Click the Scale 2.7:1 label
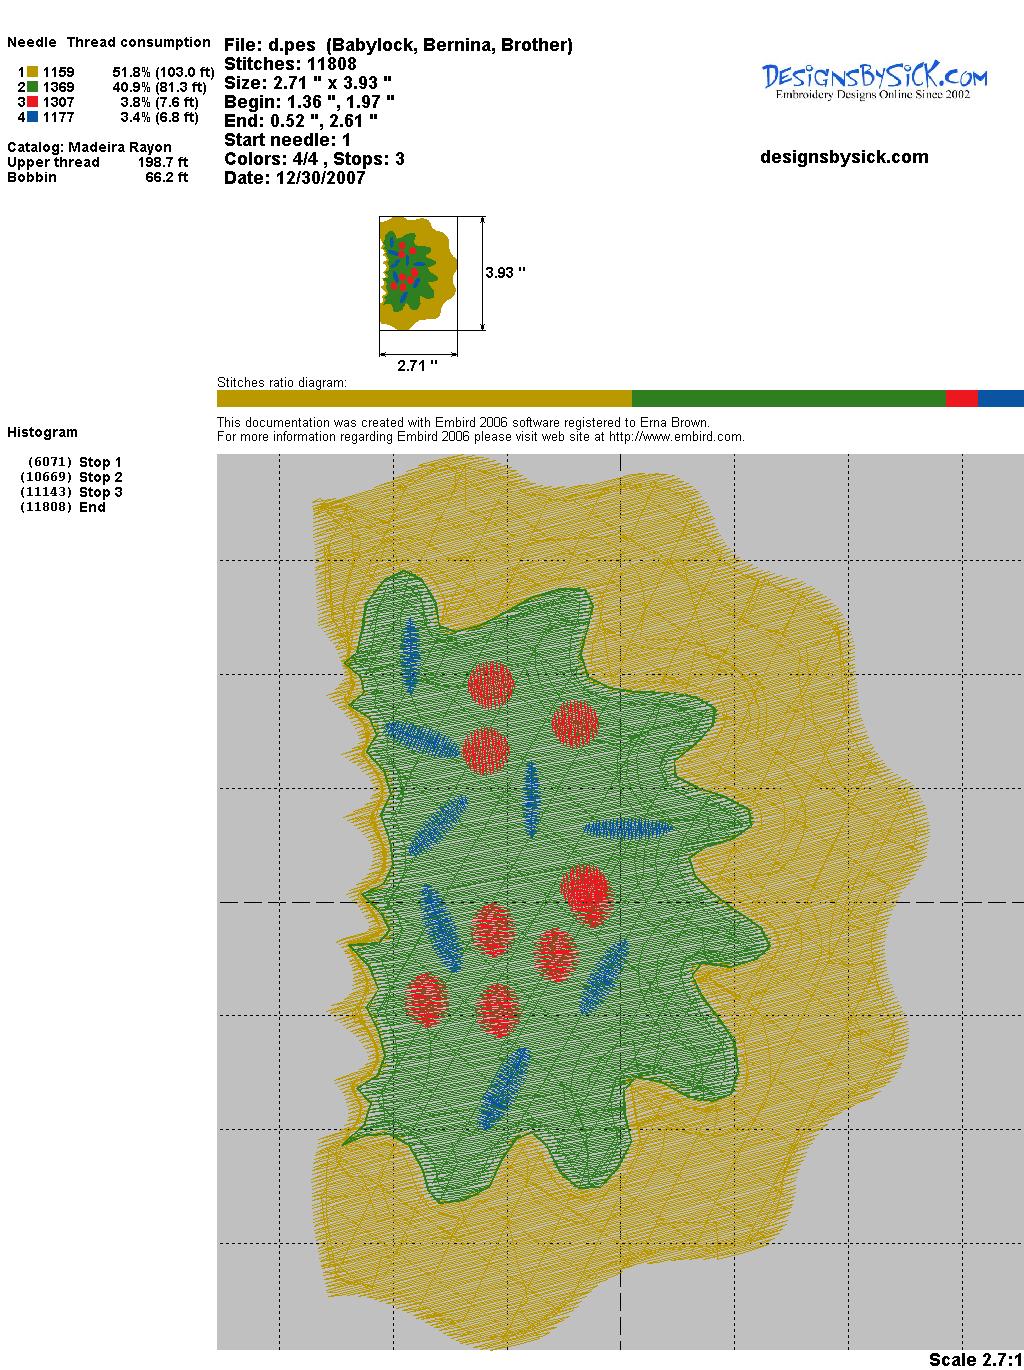The image size is (1024, 1370). click(x=975, y=1359)
